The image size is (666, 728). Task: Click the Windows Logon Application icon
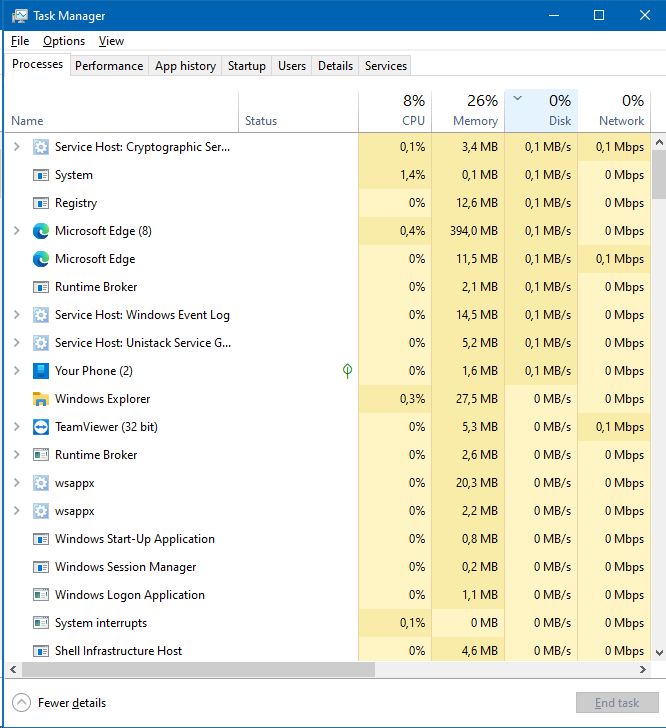[41, 595]
